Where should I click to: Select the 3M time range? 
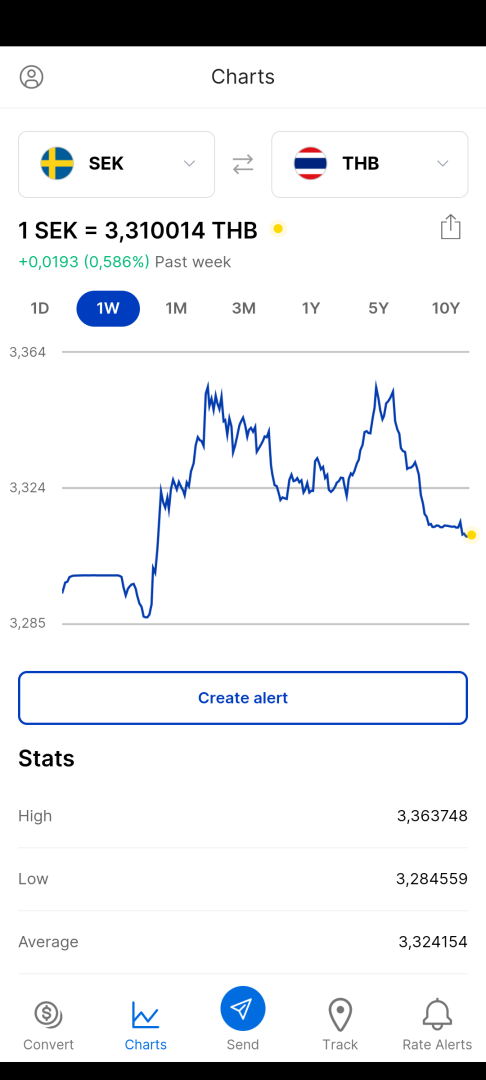pos(244,309)
